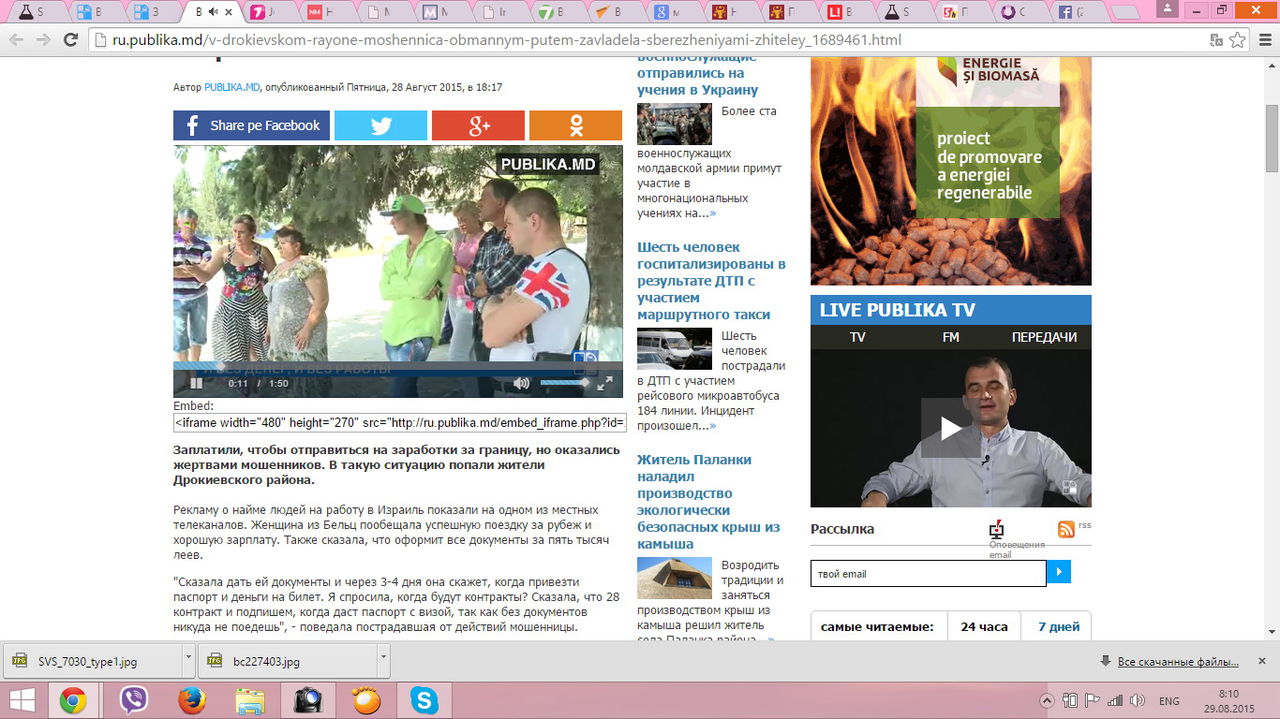Switch to the Google search tab
Image resolution: width=1280 pixels, height=719 pixels.
pyautogui.click(x=667, y=12)
